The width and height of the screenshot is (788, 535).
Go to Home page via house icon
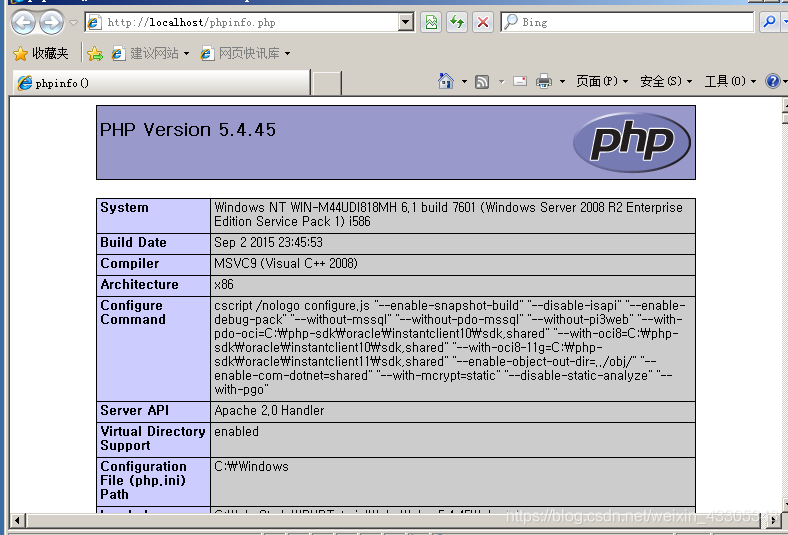446,81
